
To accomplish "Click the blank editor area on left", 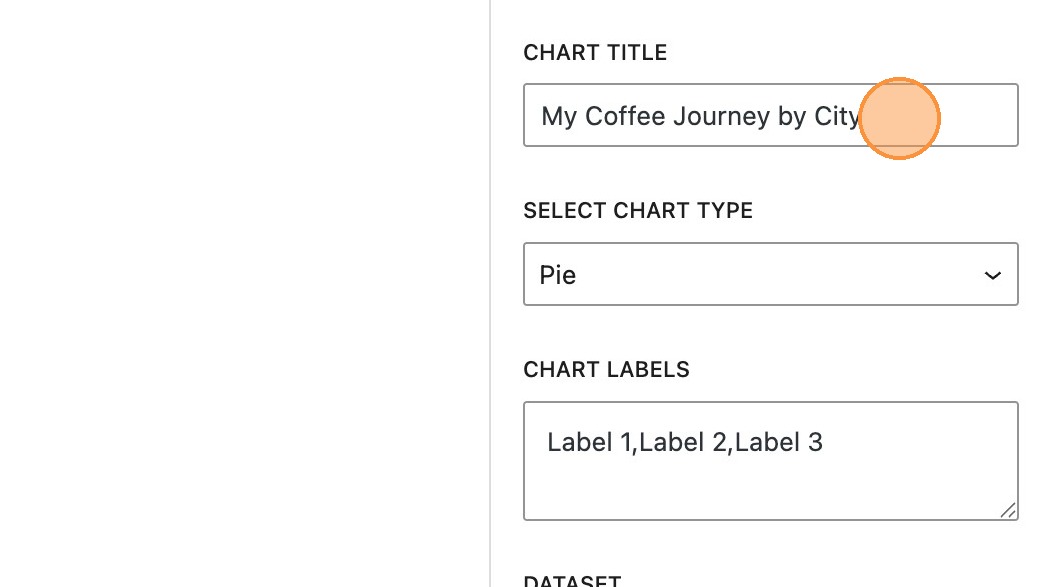I will [240, 300].
